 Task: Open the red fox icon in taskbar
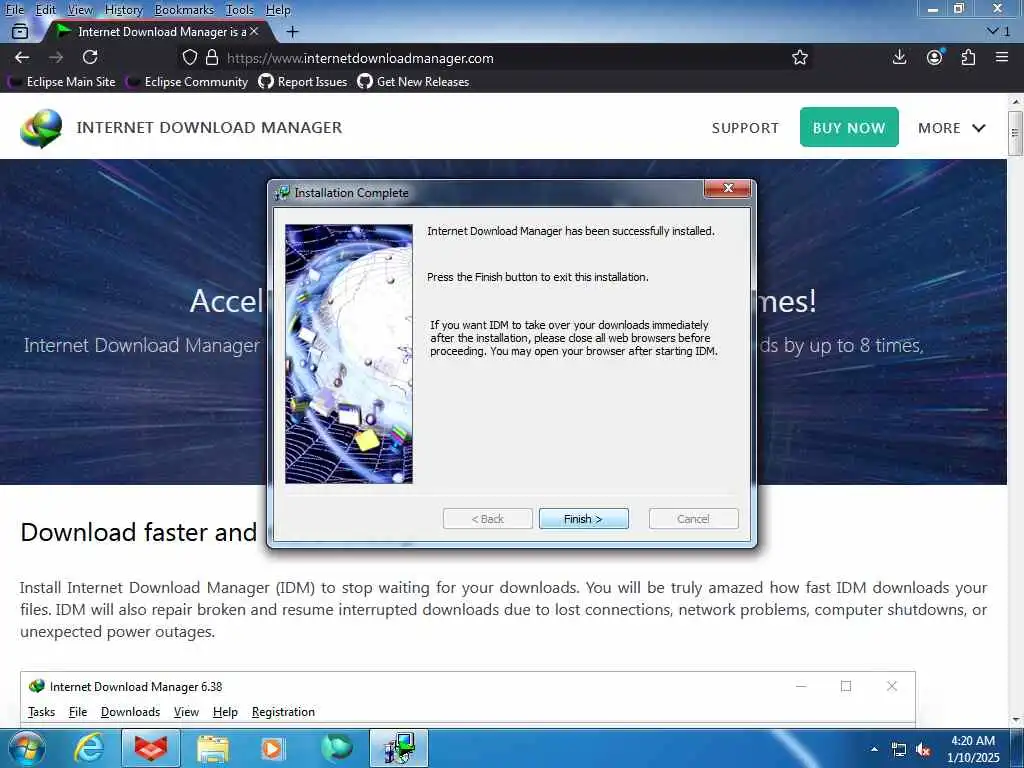pos(151,748)
